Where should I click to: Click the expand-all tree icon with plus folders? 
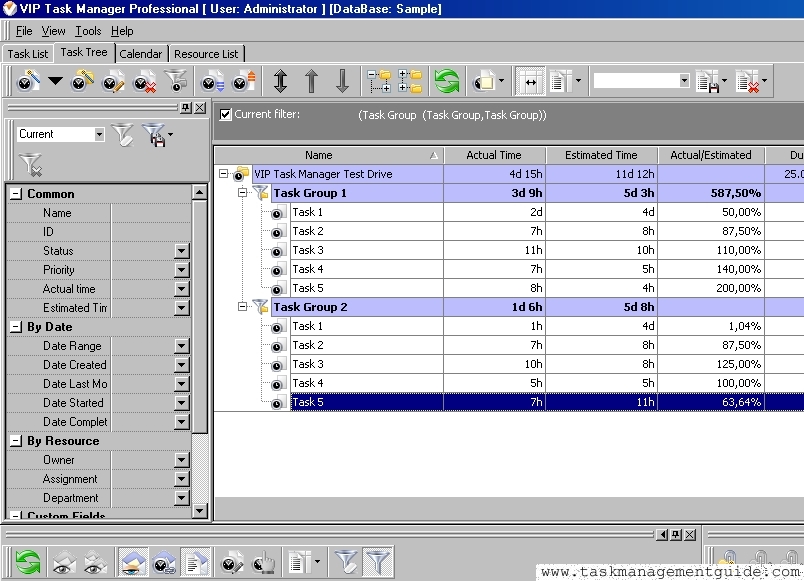410,81
